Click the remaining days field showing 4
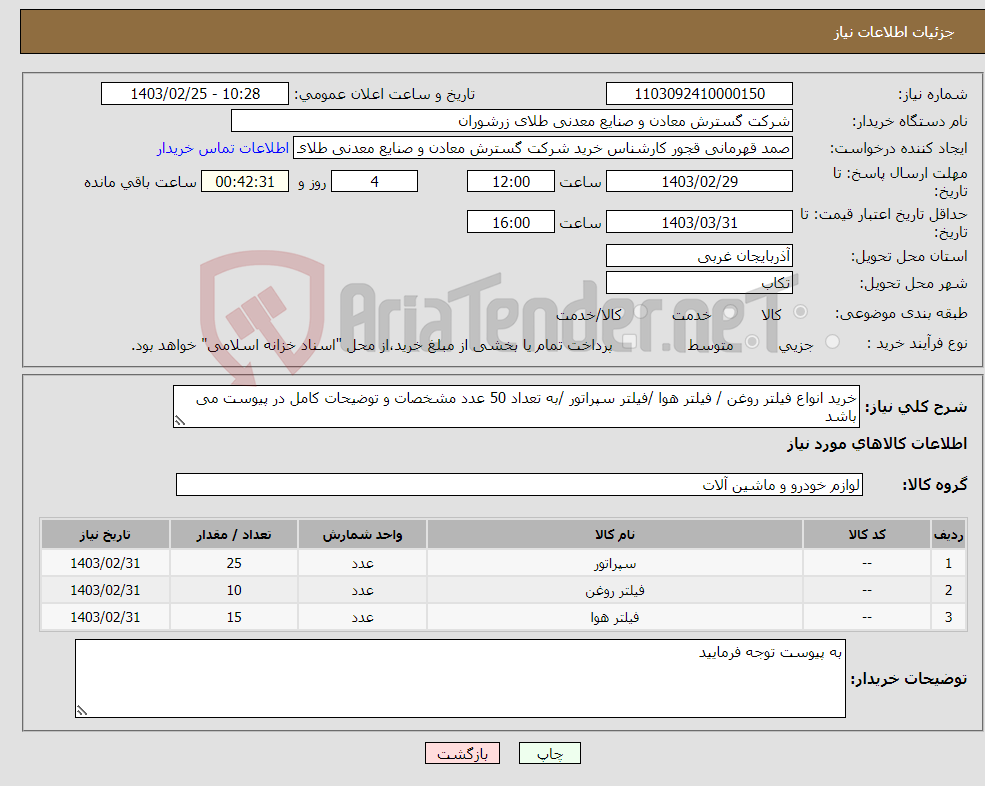985x786 pixels. [374, 182]
